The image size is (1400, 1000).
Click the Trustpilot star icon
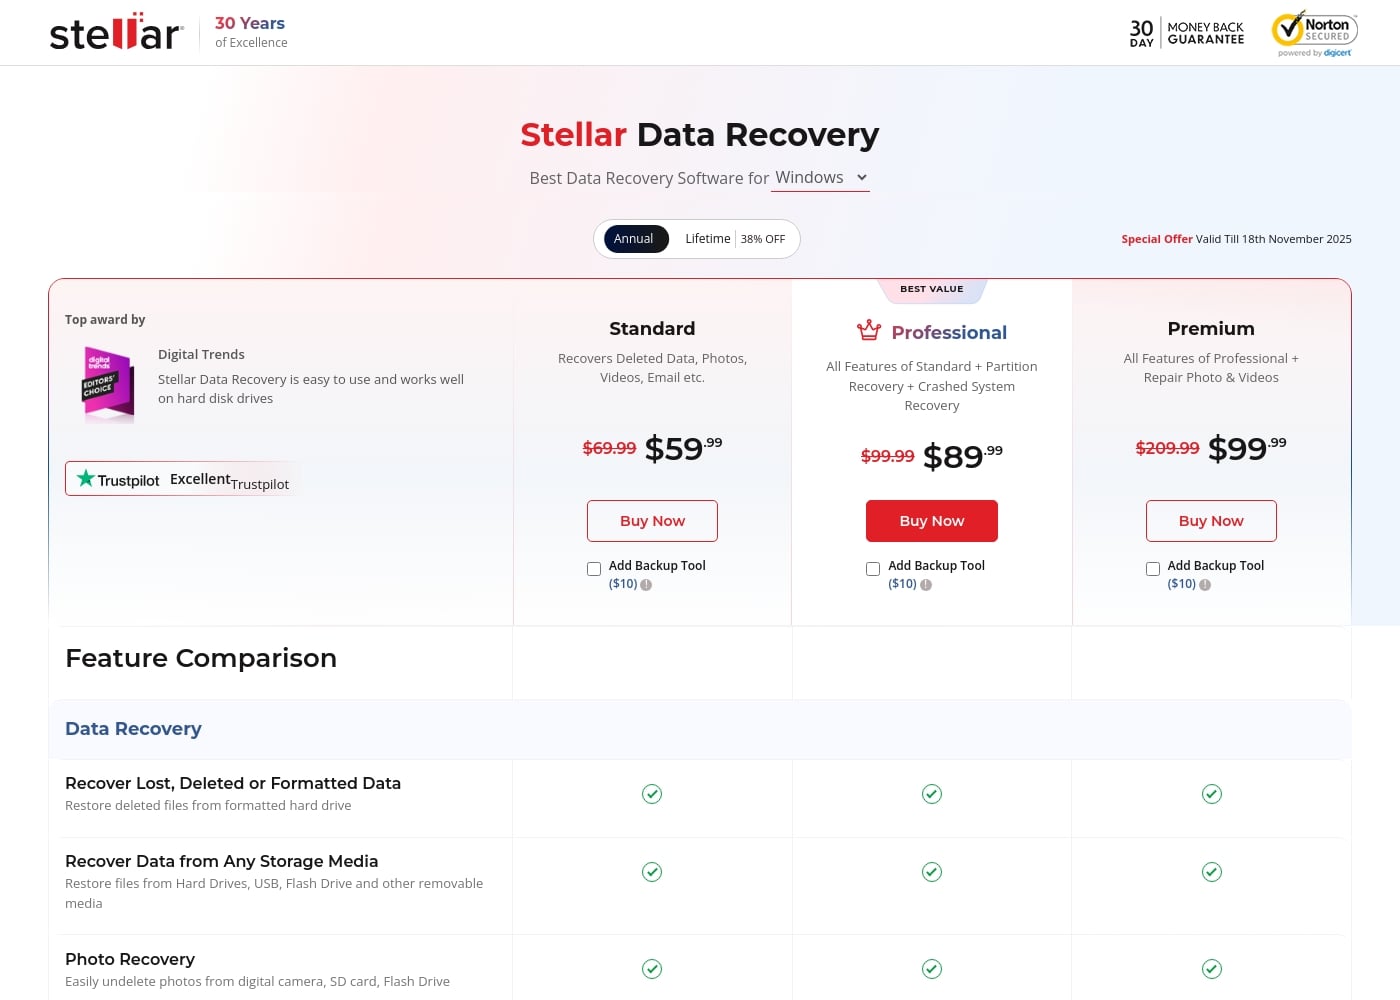tap(86, 479)
